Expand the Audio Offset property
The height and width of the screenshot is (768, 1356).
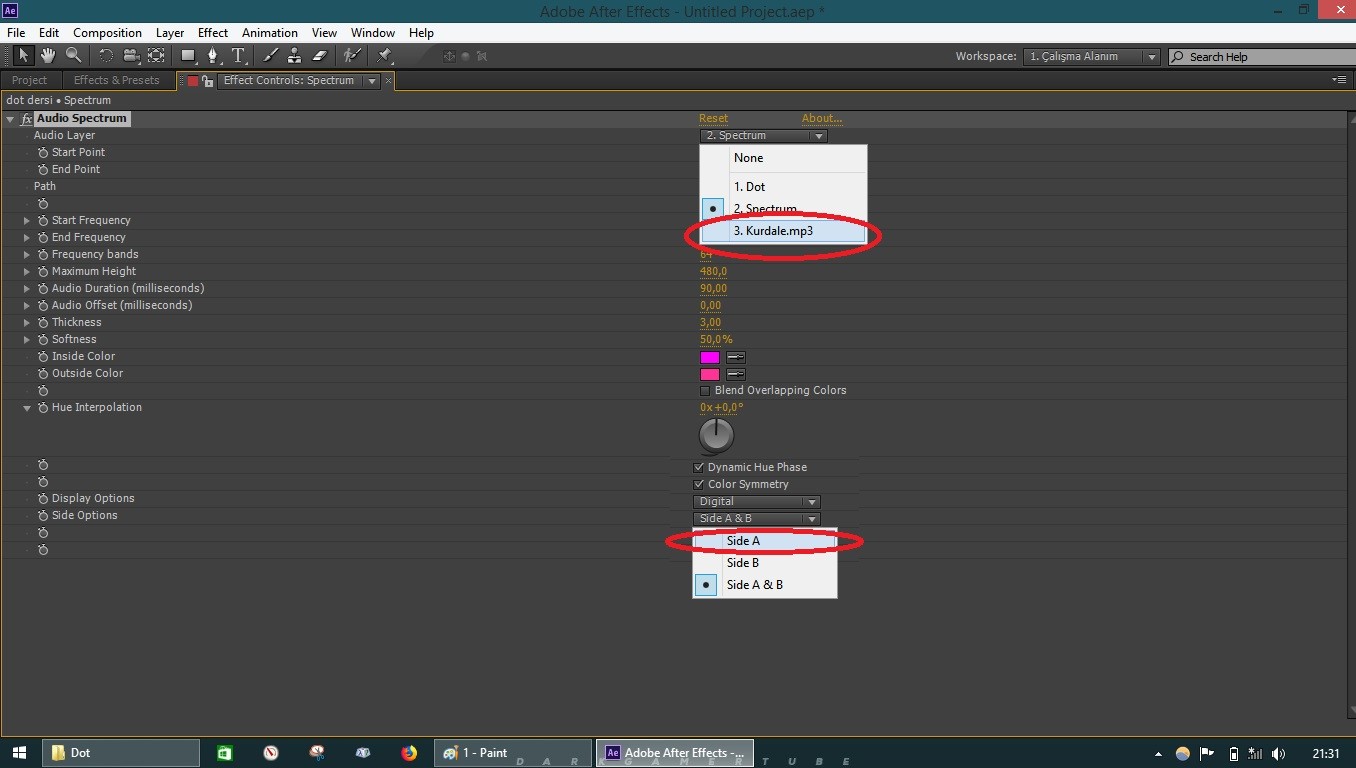(27, 306)
